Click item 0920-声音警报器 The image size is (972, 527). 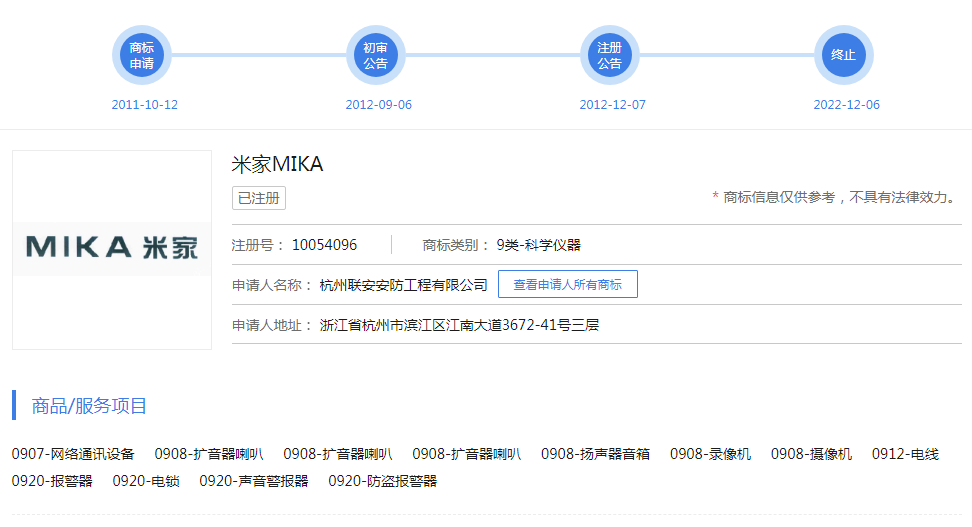click(254, 481)
